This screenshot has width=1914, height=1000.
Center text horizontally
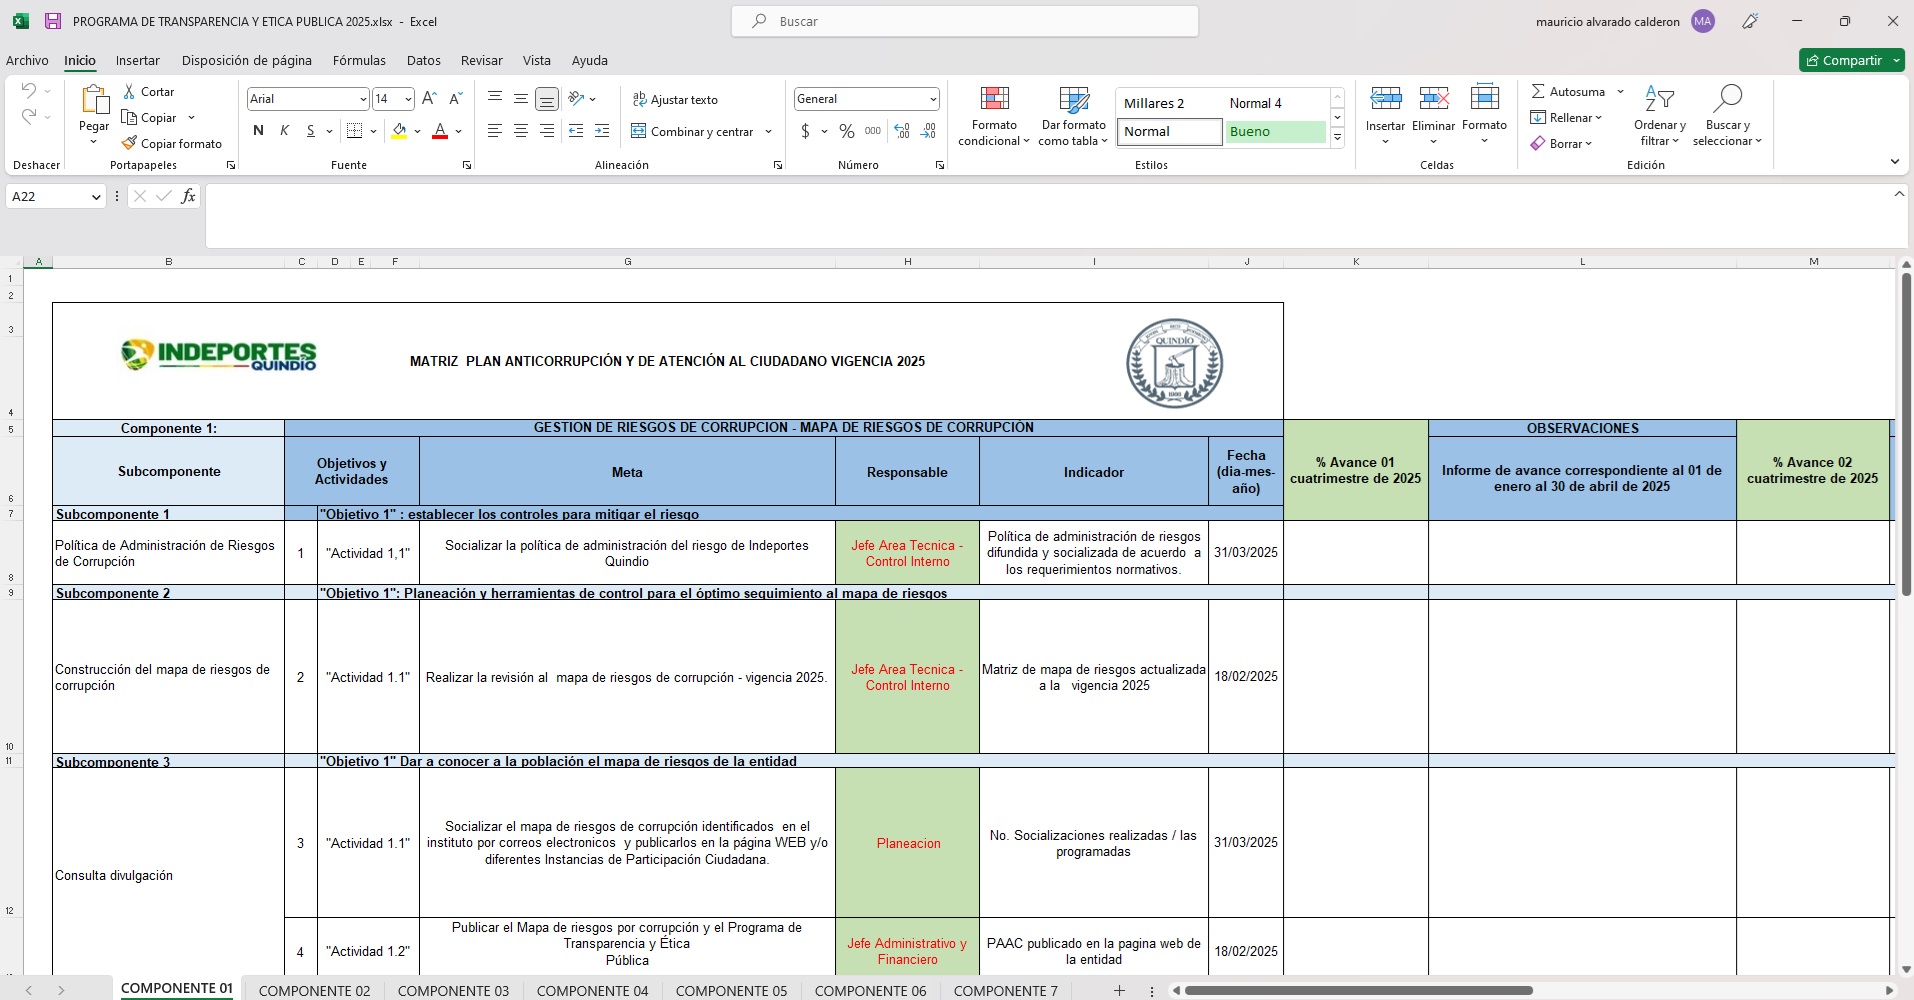tap(521, 130)
